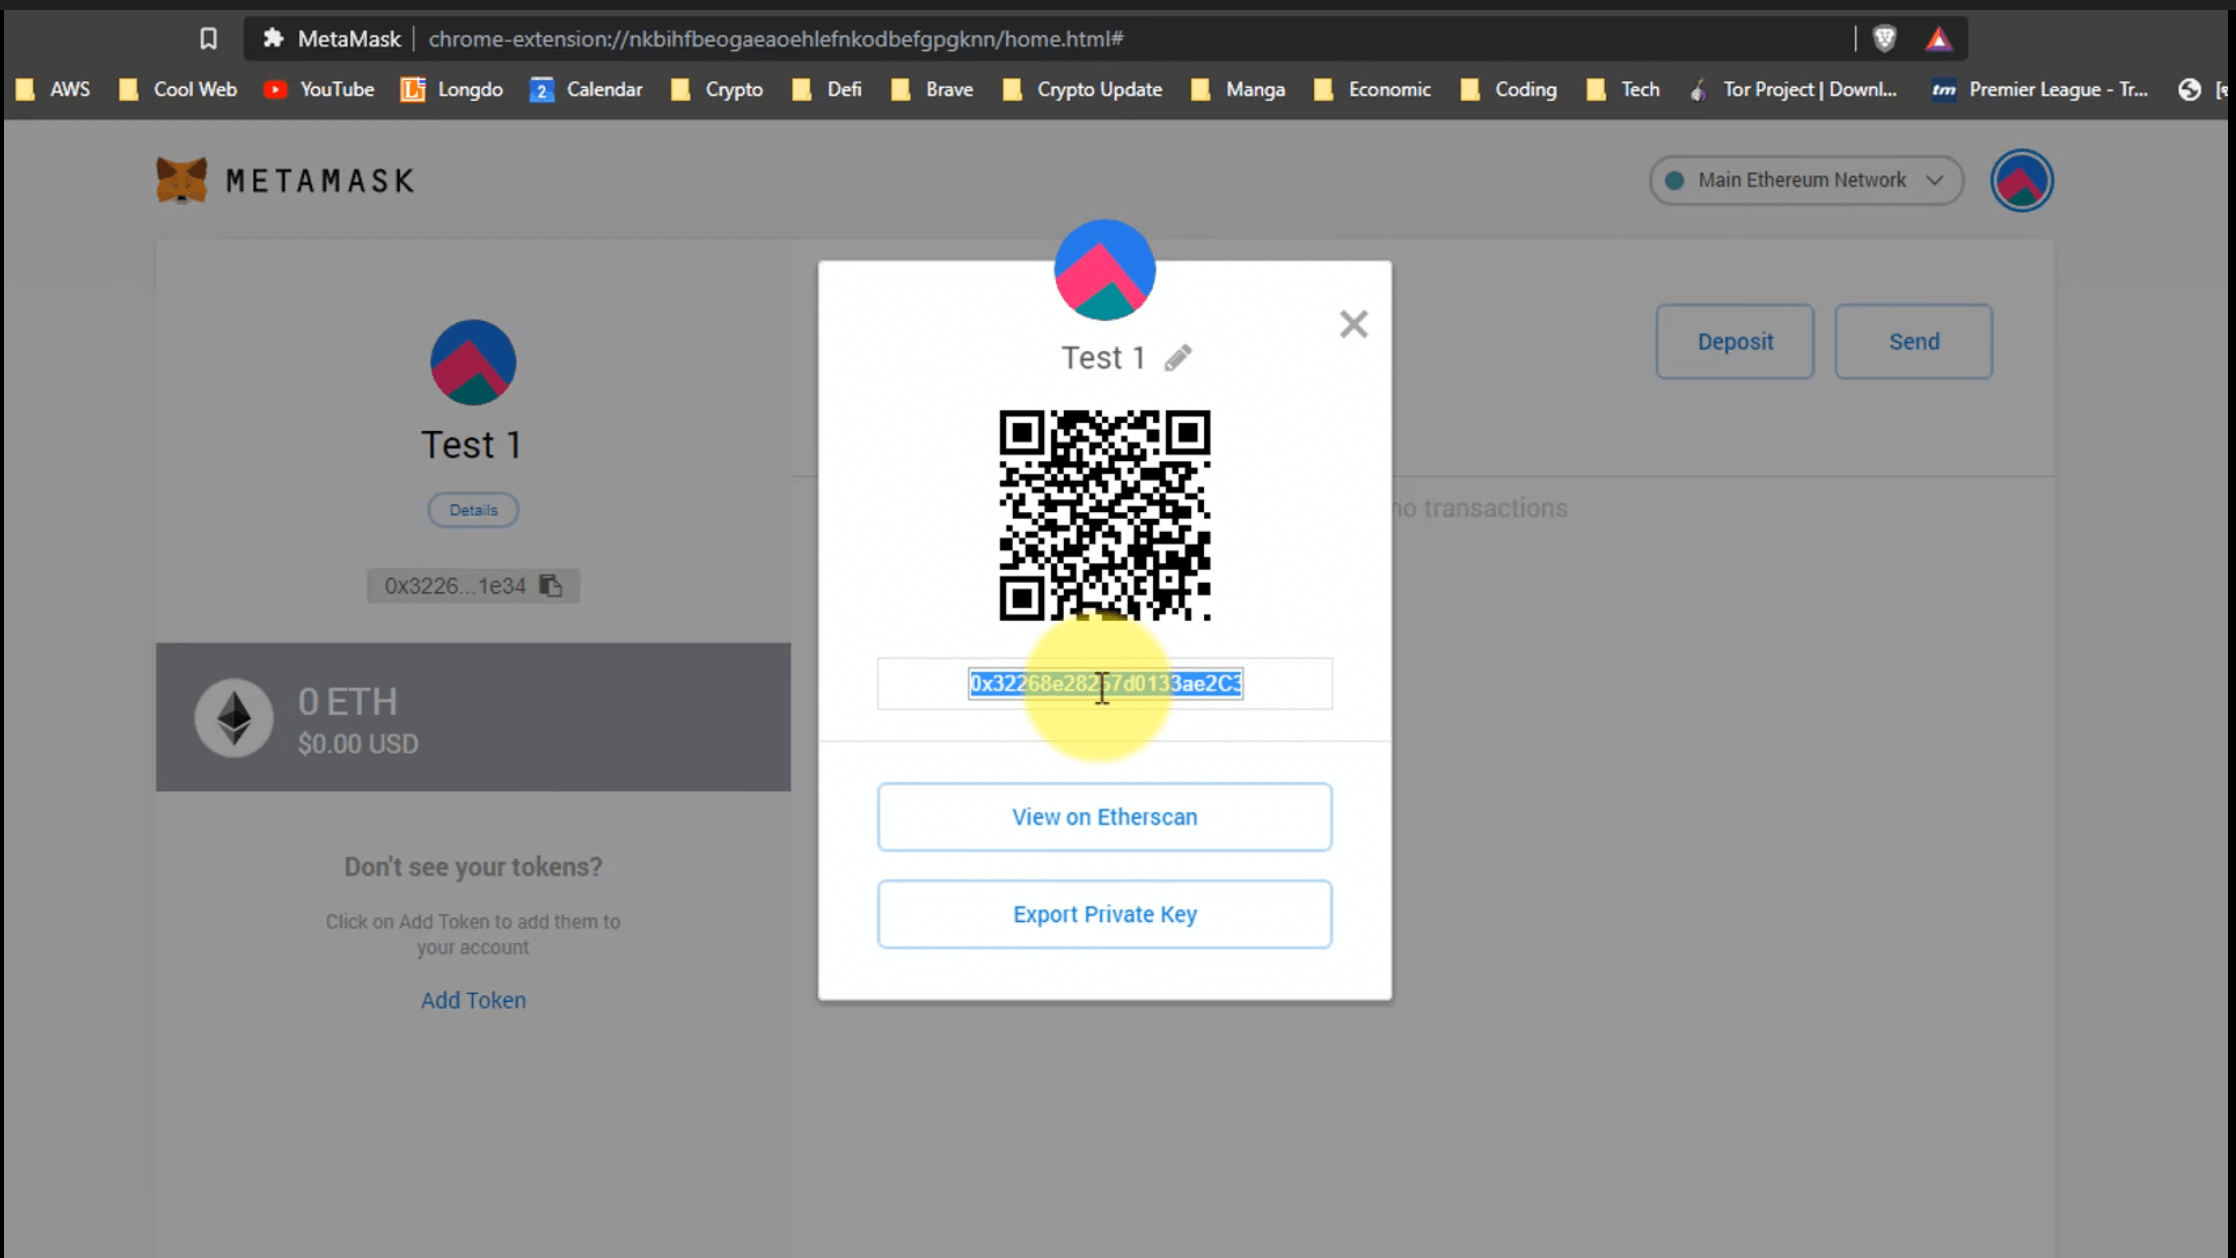Open the Main Ethereum Network dropdown
This screenshot has height=1258, width=2236.
(1806, 180)
